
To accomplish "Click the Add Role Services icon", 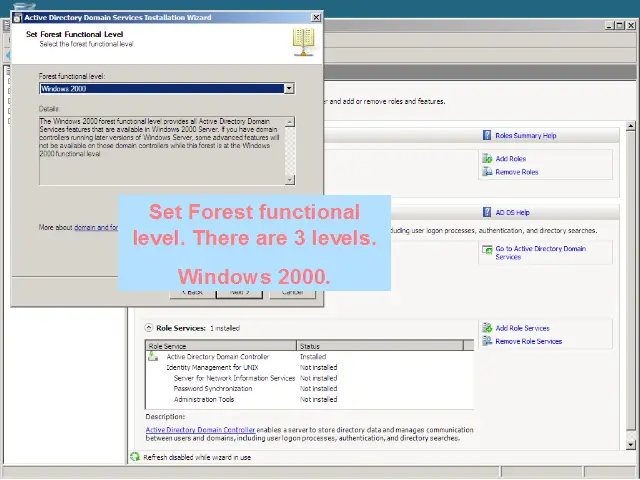I will point(487,327).
